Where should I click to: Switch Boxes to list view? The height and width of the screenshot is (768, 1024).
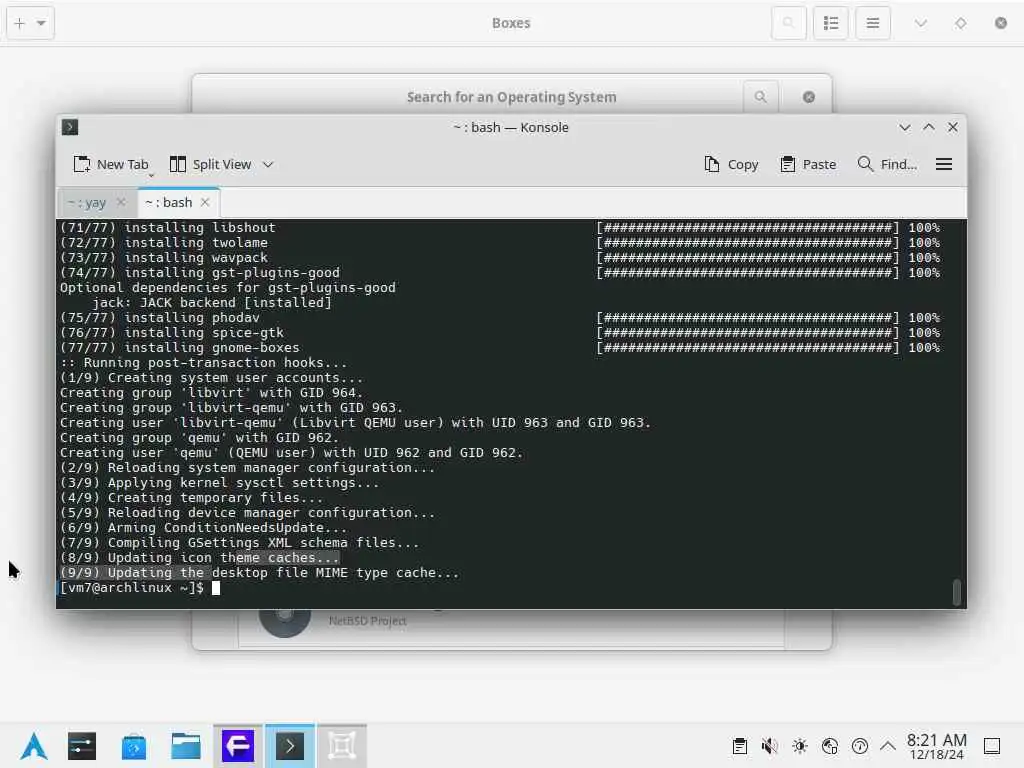[831, 24]
